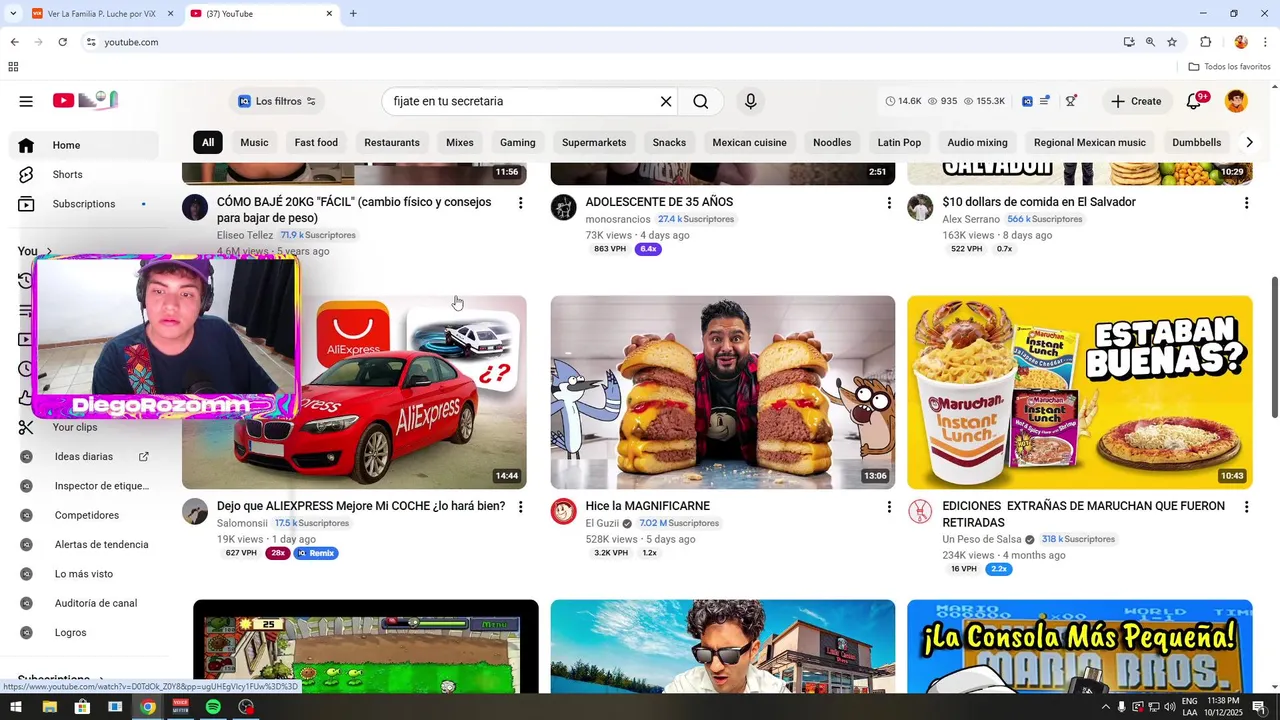Start voice search with microphone

[751, 101]
